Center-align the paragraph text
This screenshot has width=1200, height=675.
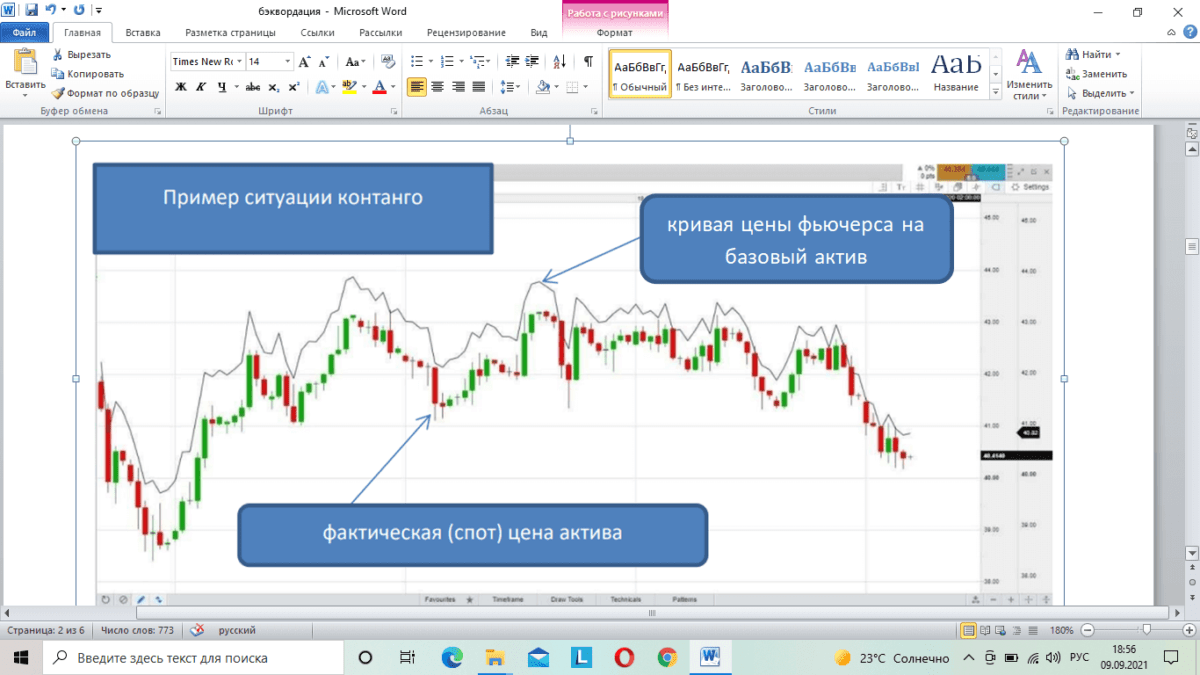437,87
